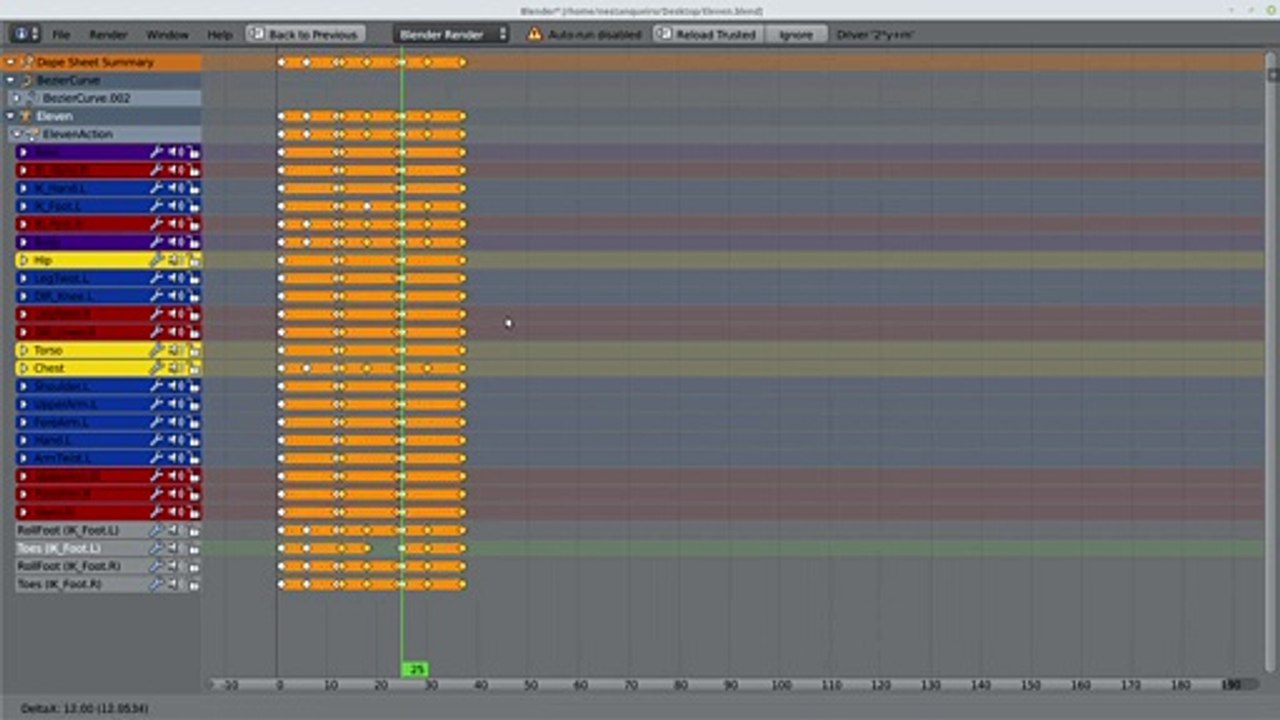Lock the RollFoot (IK_Foot.L) channel
The width and height of the screenshot is (1280, 720).
(194, 530)
